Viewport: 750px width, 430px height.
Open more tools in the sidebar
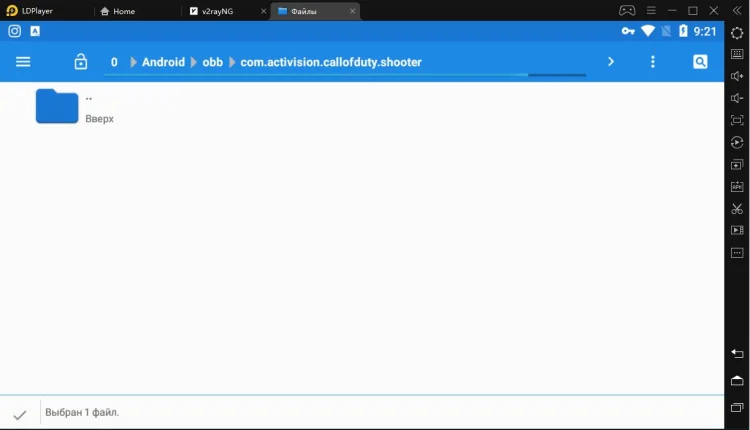tap(737, 253)
